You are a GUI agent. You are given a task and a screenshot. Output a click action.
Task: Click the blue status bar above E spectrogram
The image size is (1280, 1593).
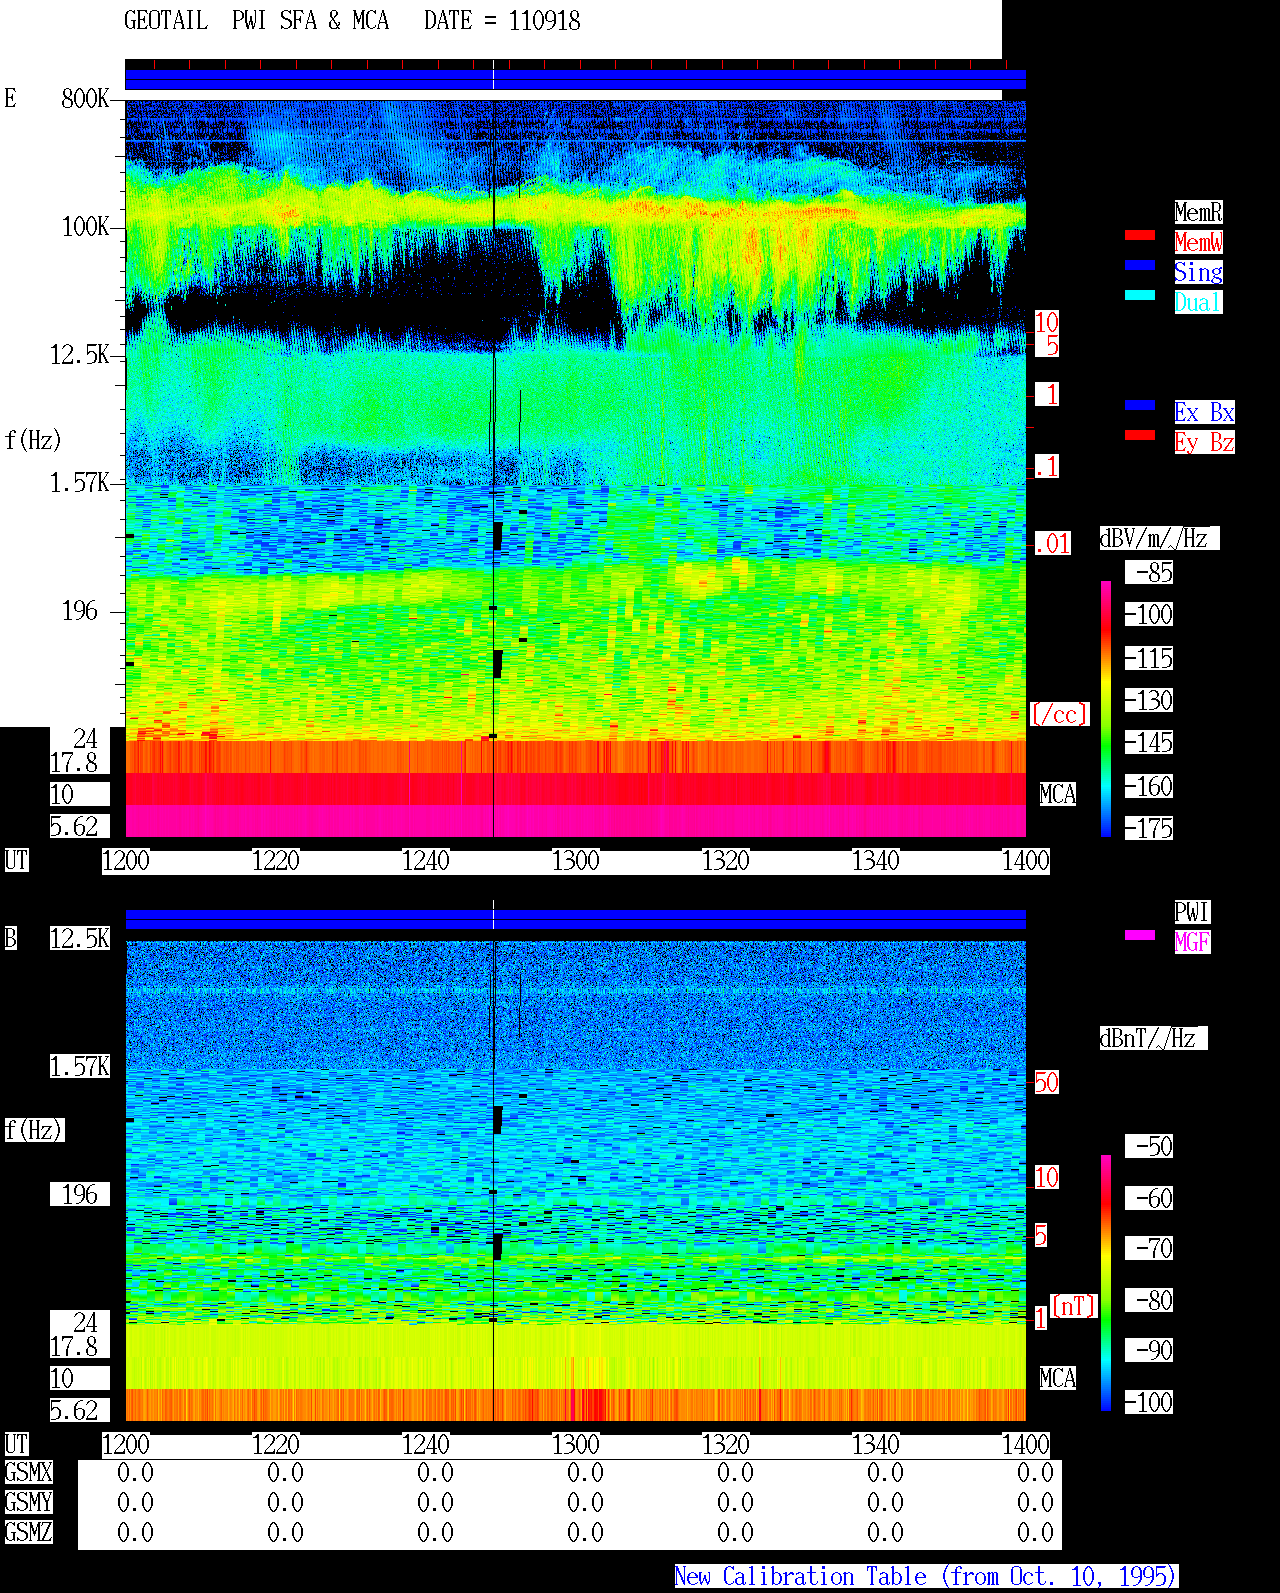(x=575, y=80)
